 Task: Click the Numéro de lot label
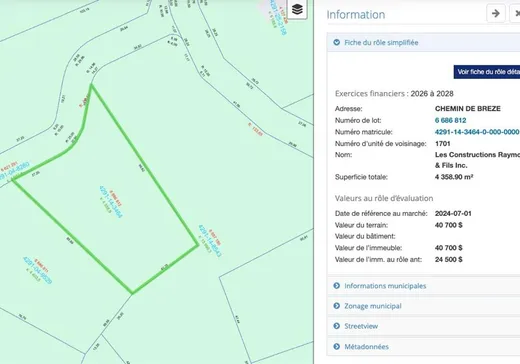pos(358,120)
